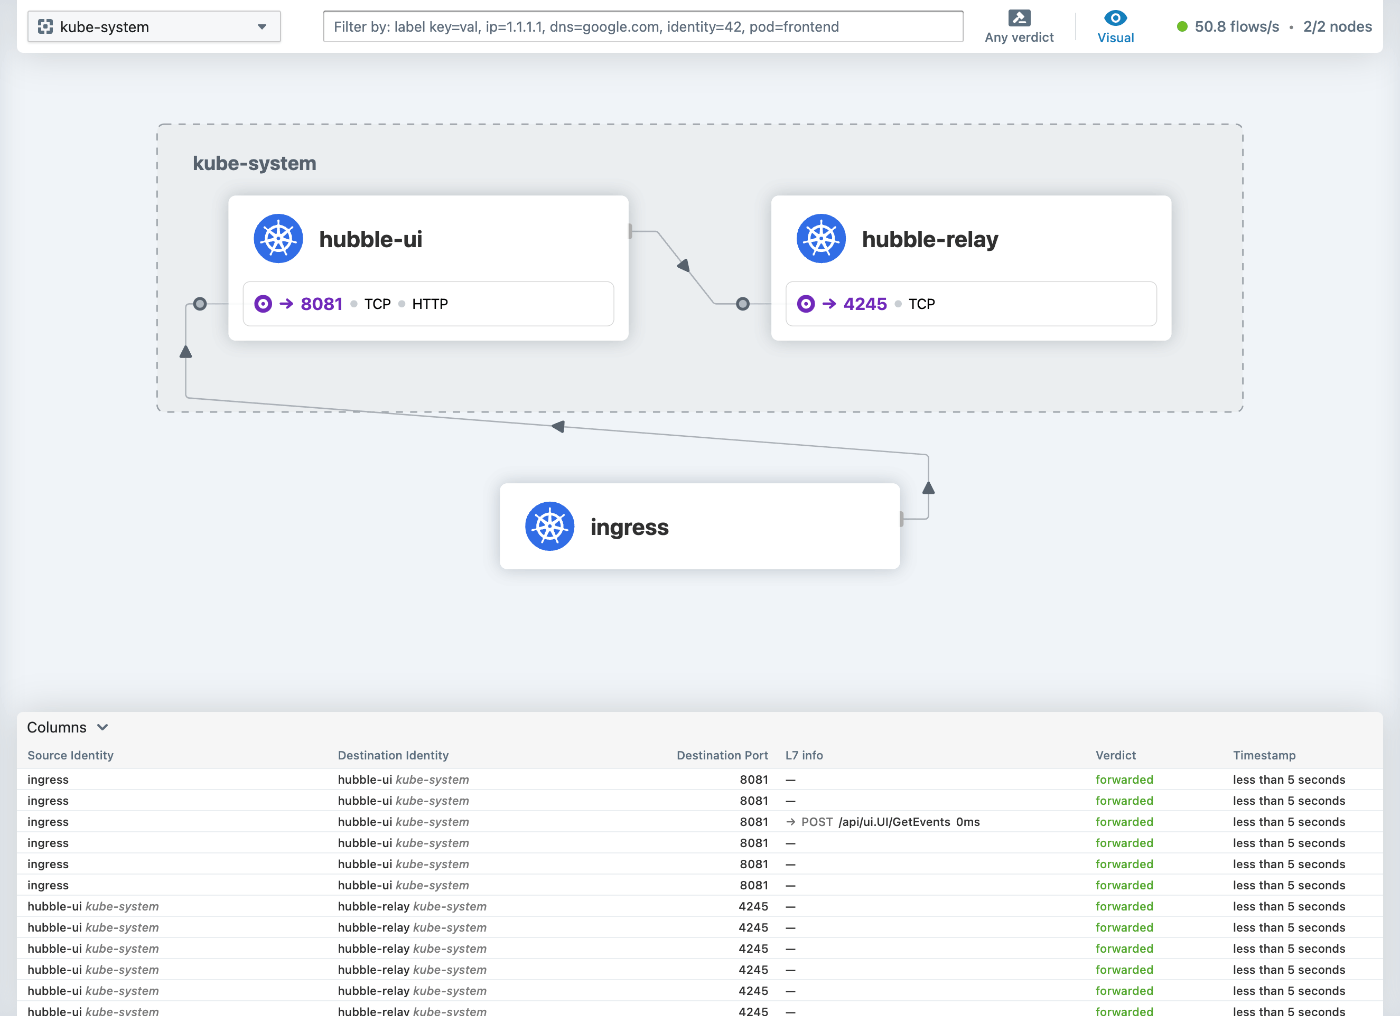Select the hubble-relay Kubernetes icon

point(821,239)
